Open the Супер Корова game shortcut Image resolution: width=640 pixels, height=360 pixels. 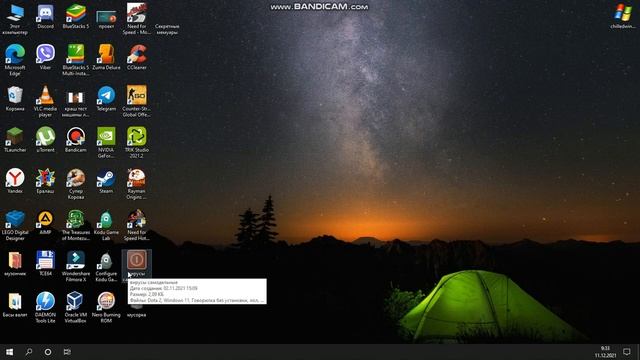pyautogui.click(x=76, y=184)
